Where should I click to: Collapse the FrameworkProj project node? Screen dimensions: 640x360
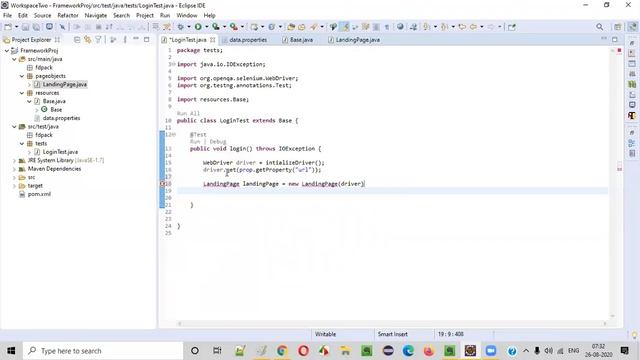click(7, 51)
